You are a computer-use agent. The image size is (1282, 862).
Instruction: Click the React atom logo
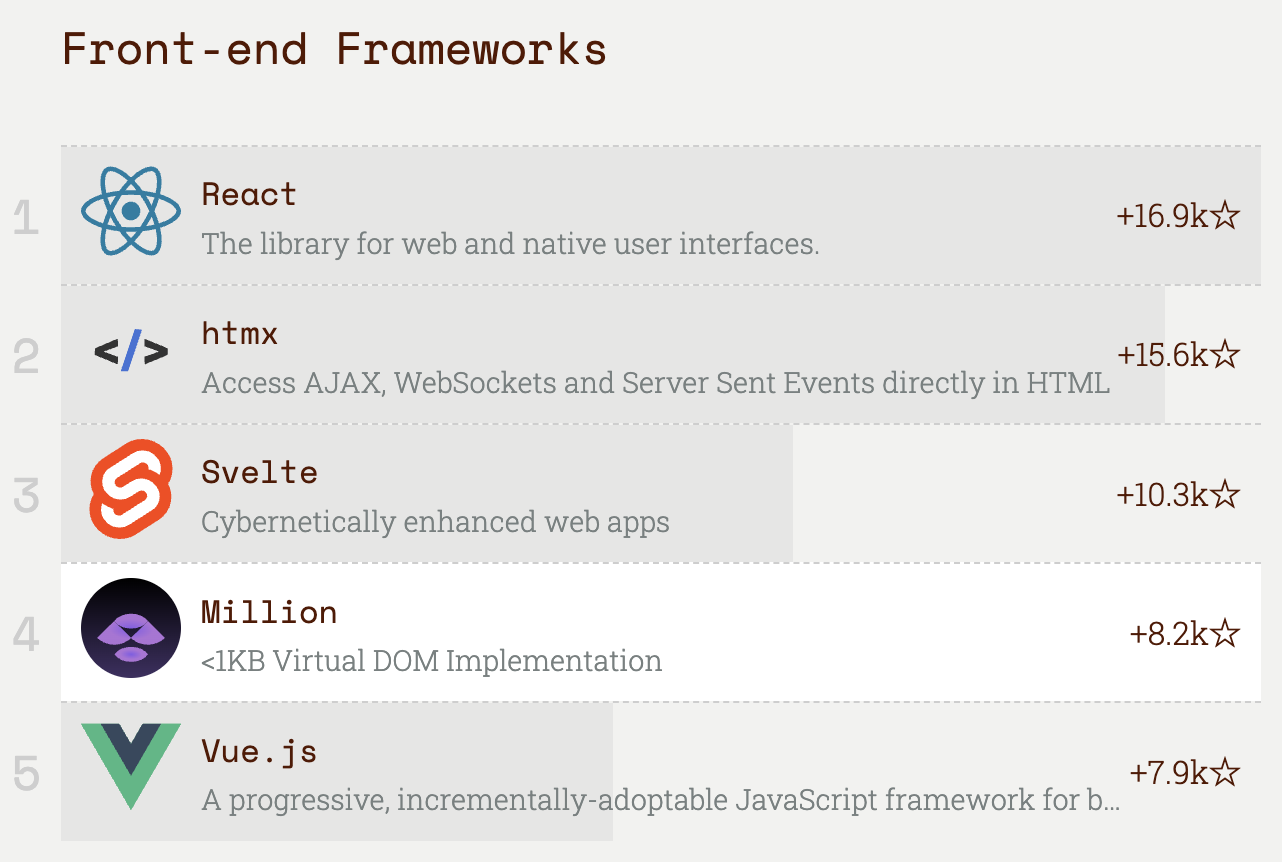tap(131, 211)
